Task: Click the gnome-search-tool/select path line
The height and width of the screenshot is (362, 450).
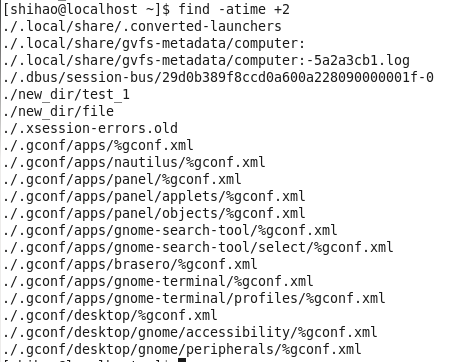Action: 198,247
